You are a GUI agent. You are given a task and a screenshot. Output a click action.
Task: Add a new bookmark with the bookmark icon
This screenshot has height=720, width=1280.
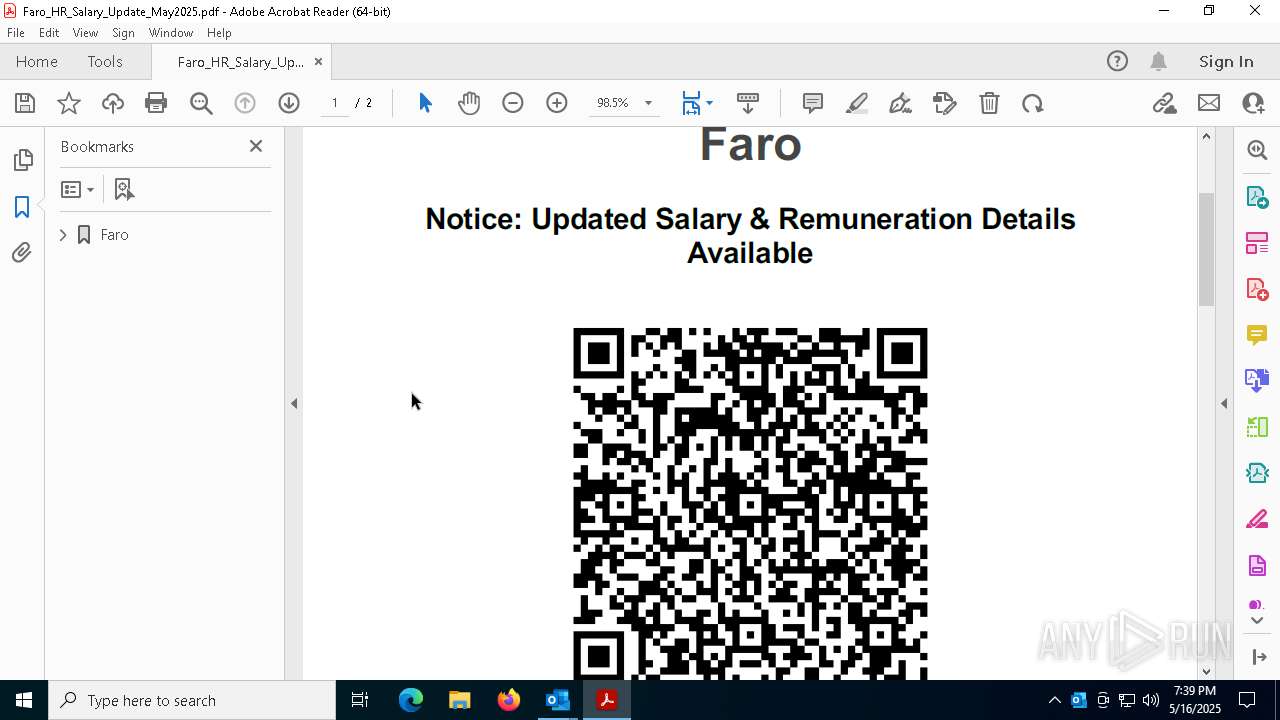pos(124,189)
